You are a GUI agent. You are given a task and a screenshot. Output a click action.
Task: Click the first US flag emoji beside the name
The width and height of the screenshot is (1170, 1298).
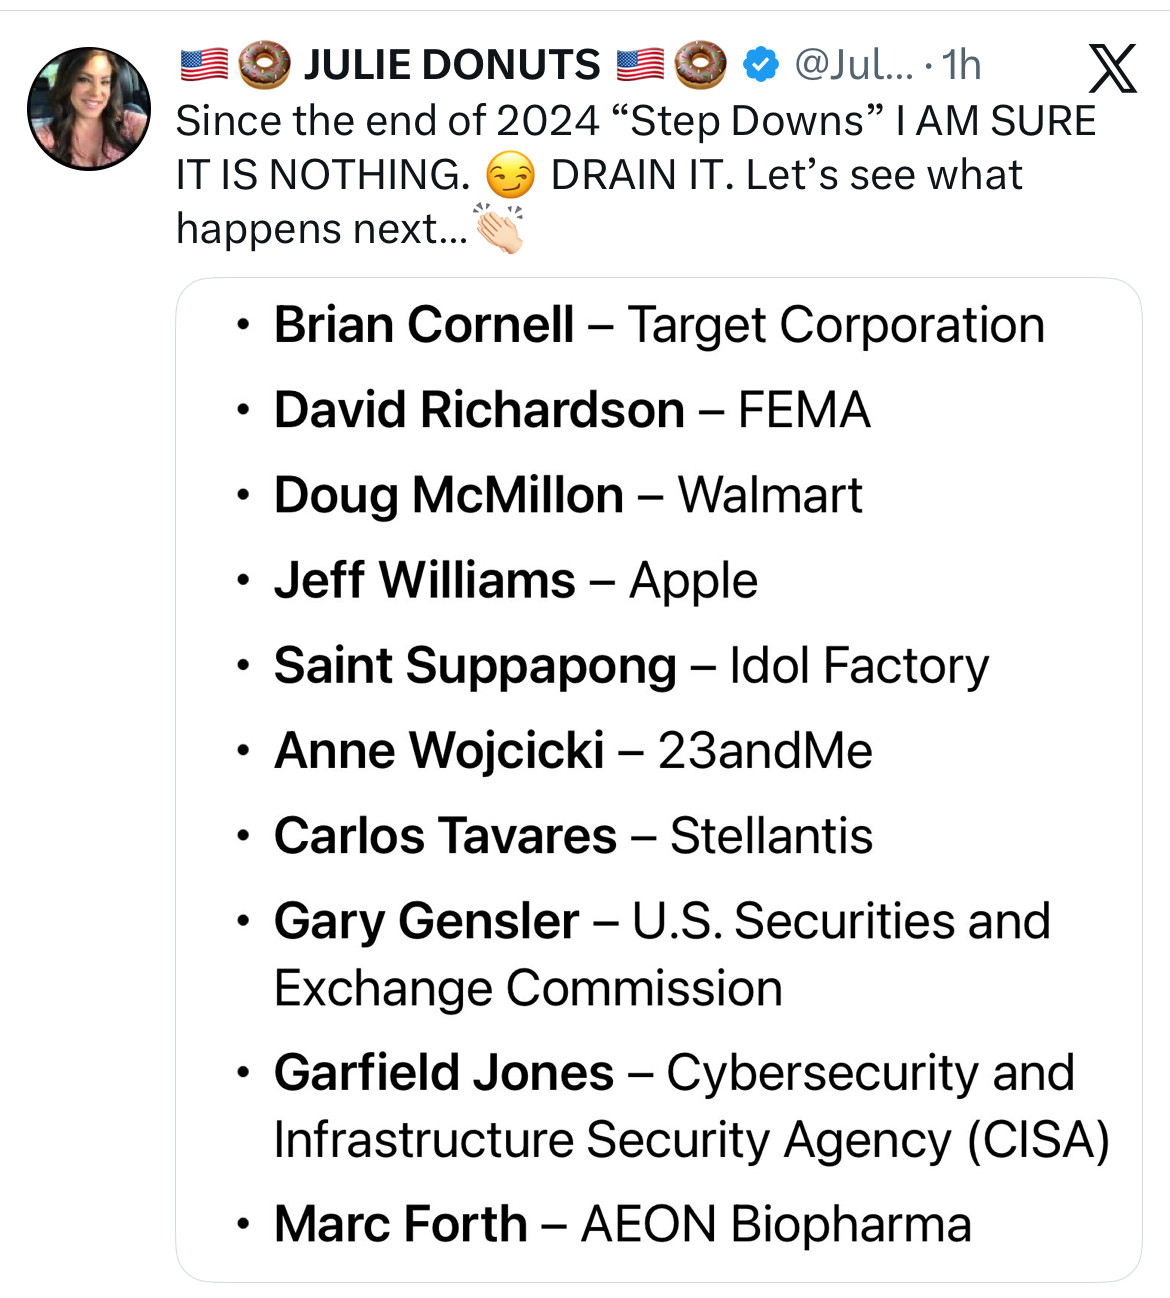point(204,65)
